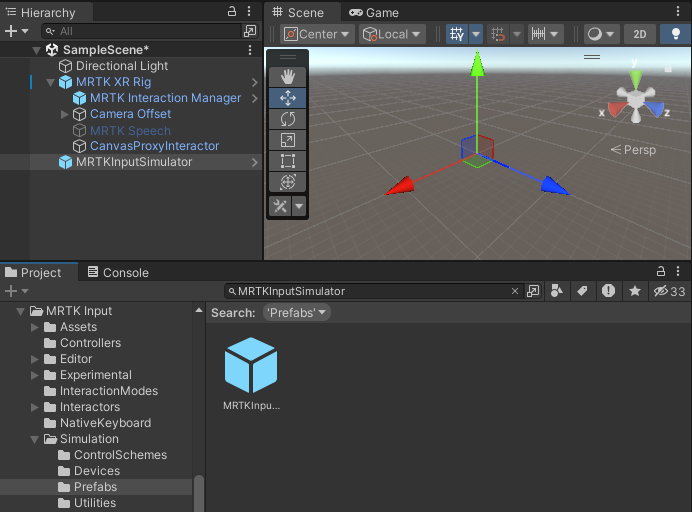692x512 pixels.
Task: Search by type filter icon
Action: pos(557,291)
